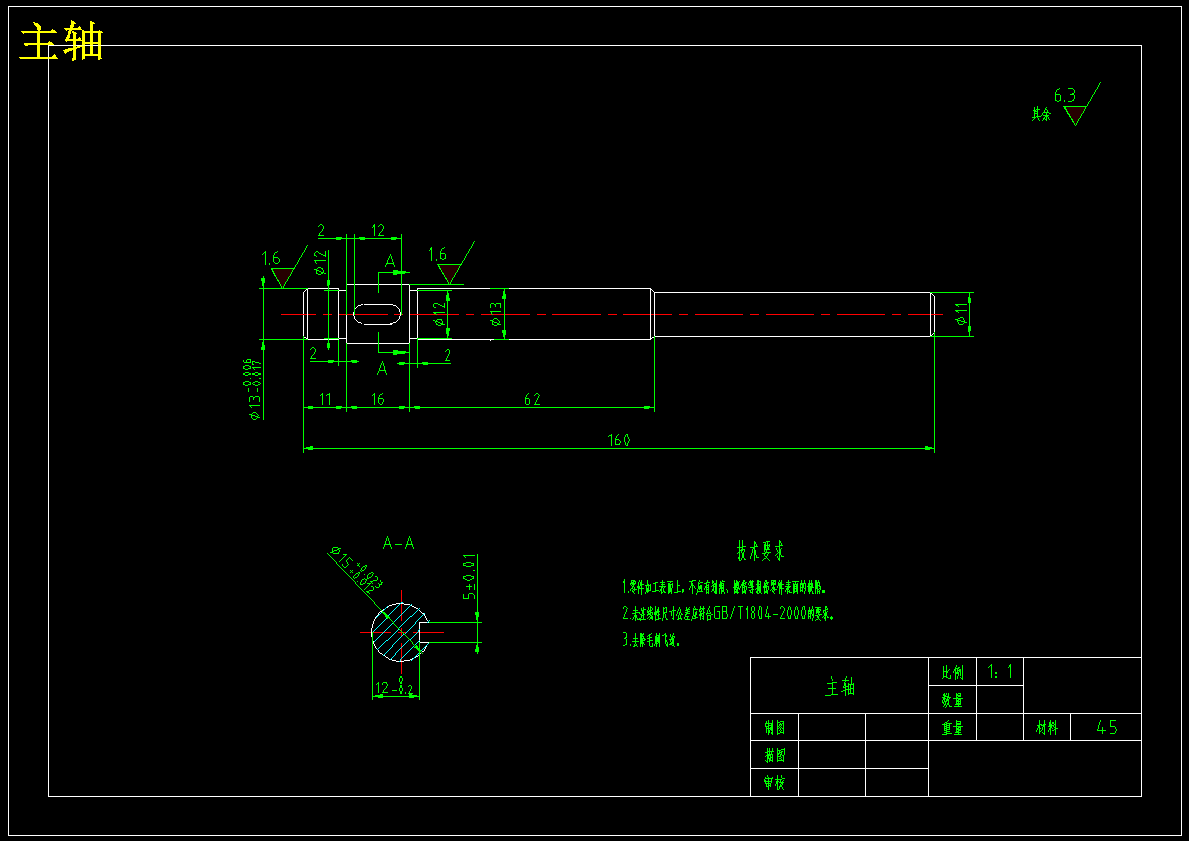The width and height of the screenshot is (1189, 841).
Task: Select the 数量 label cell
Action: (952, 700)
